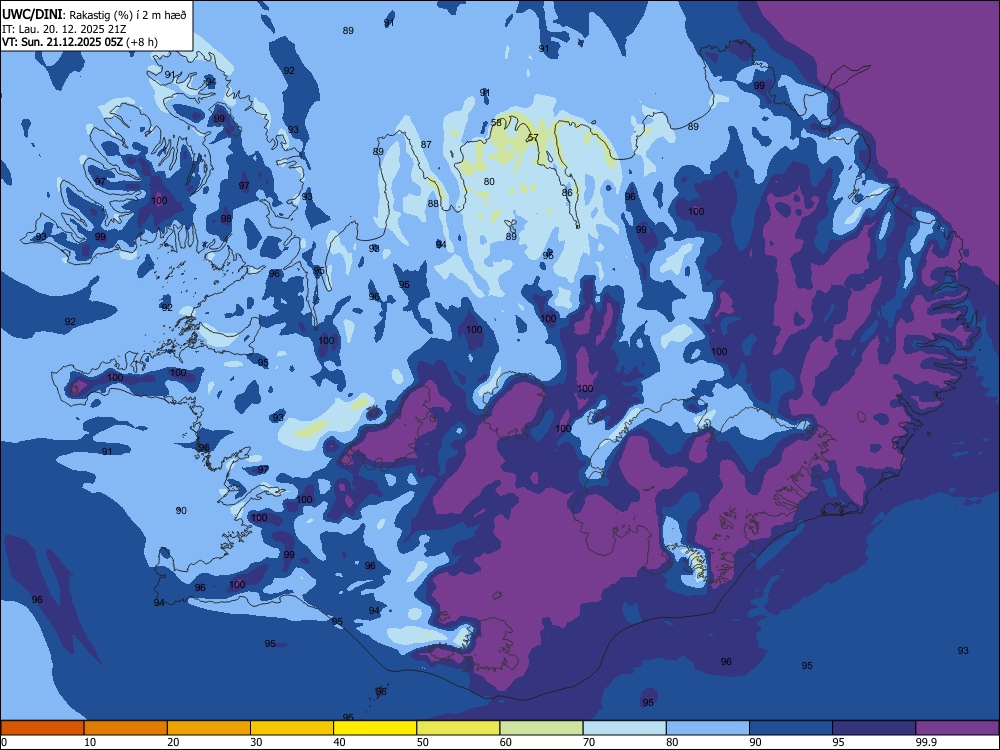Screen dimensions: 1000x750
Task: Click the legend tick label '50'
Action: click(423, 742)
